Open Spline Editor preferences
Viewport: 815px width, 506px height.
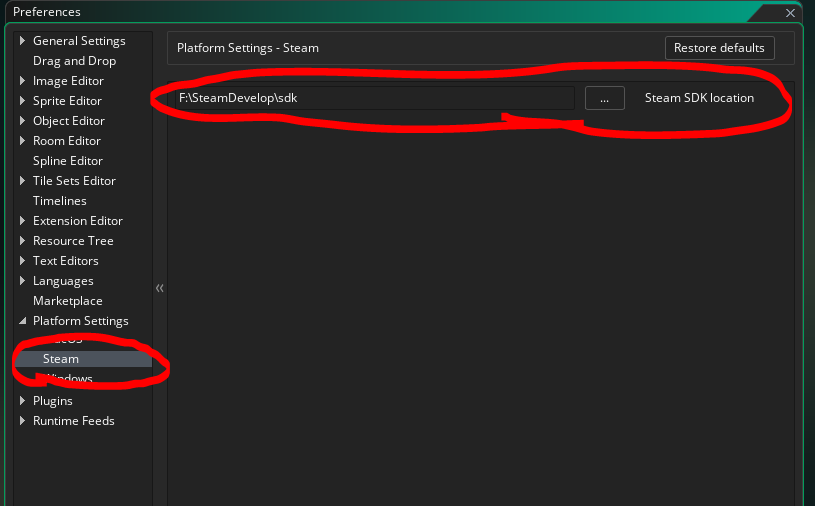(x=68, y=161)
